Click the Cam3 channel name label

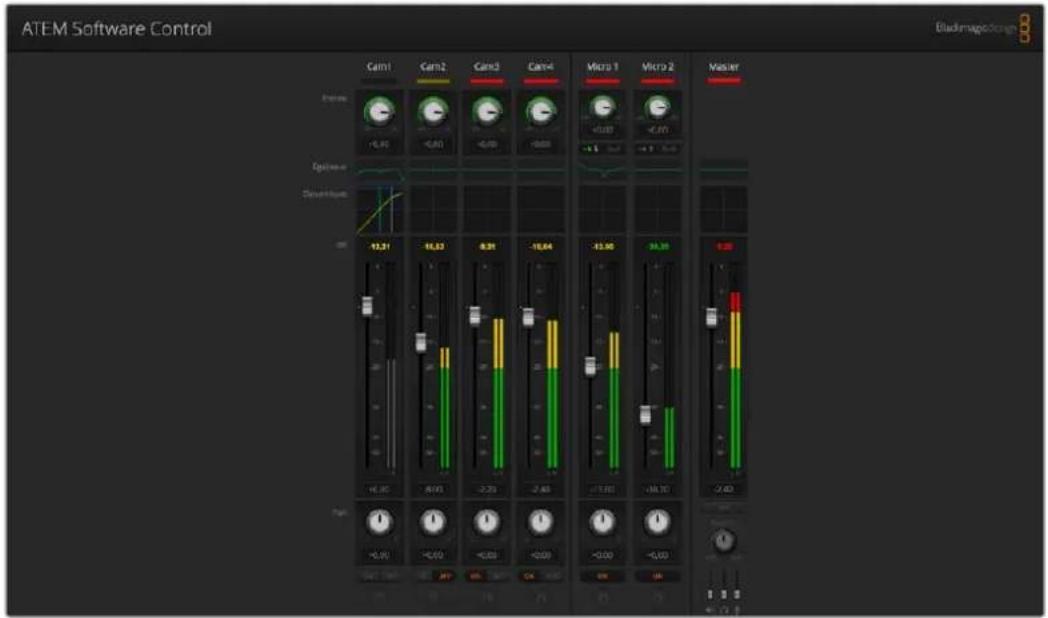487,67
